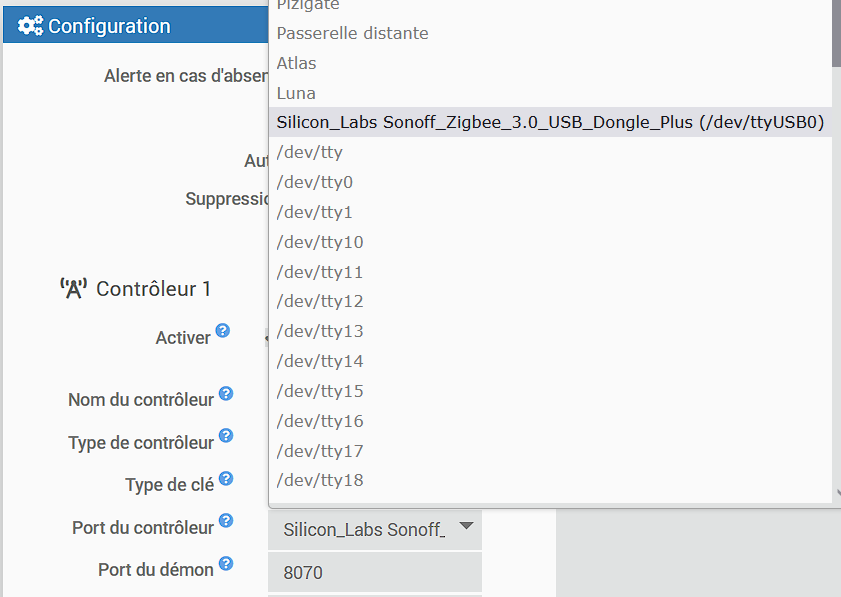Collapse the Port du contrôleur dropdown arrow
Image resolution: width=841 pixels, height=597 pixels.
tap(465, 526)
